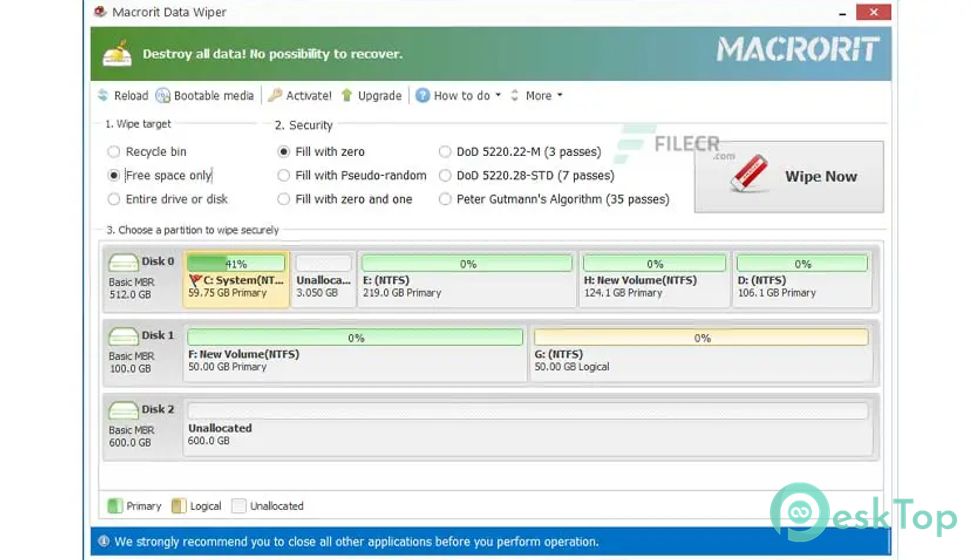980x560 pixels.
Task: Click the 0% usage bar of E: (NTFS)
Action: (x=467, y=264)
